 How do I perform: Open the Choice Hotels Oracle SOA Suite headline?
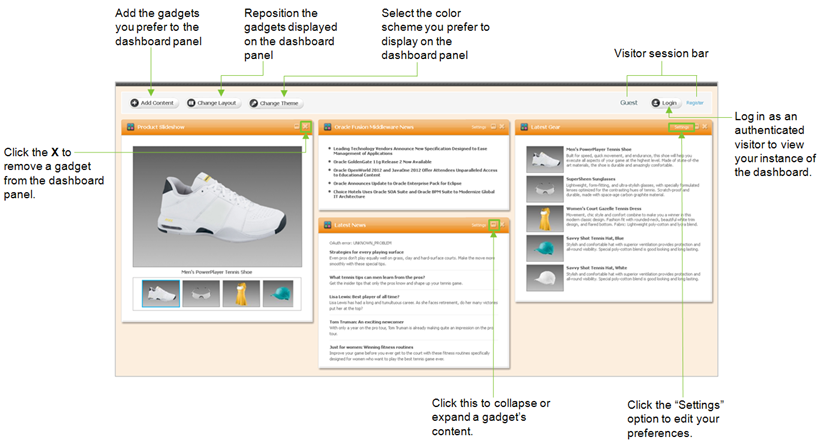coord(414,194)
